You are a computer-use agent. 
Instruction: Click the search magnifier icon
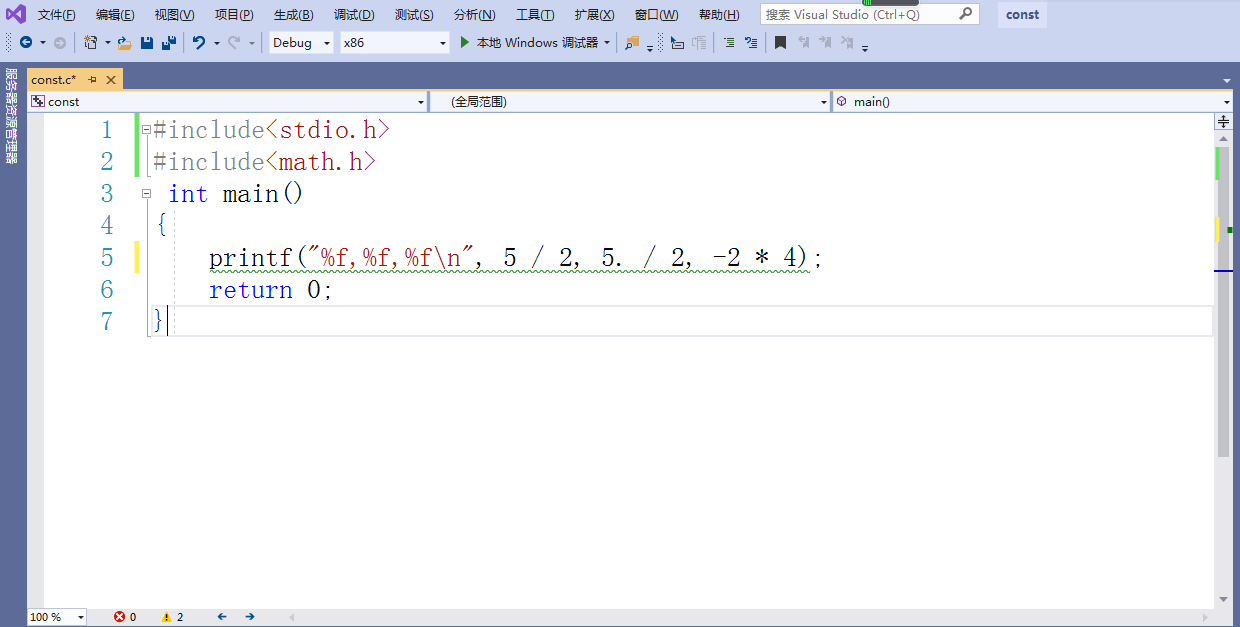[966, 15]
